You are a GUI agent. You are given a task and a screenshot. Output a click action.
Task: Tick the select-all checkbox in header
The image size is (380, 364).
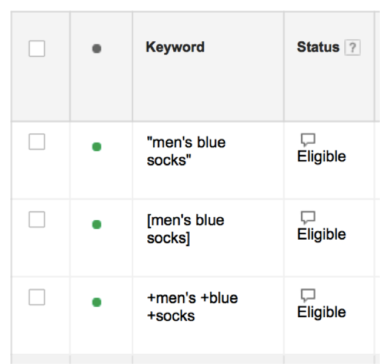37,49
